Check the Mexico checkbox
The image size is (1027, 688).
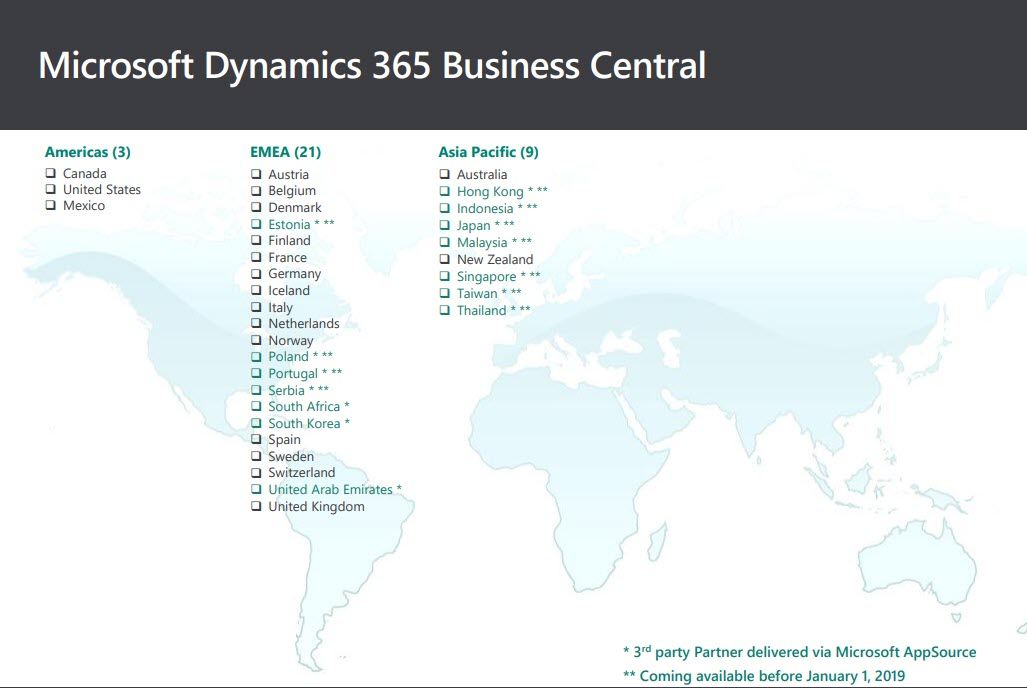(50, 205)
